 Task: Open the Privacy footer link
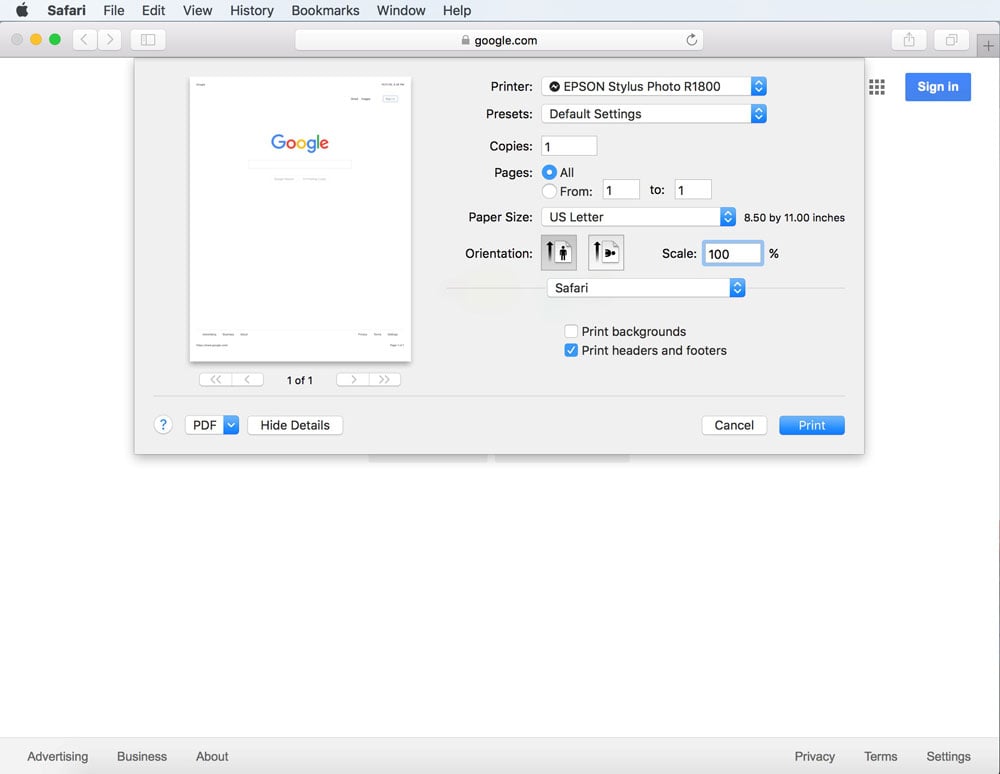pos(814,756)
